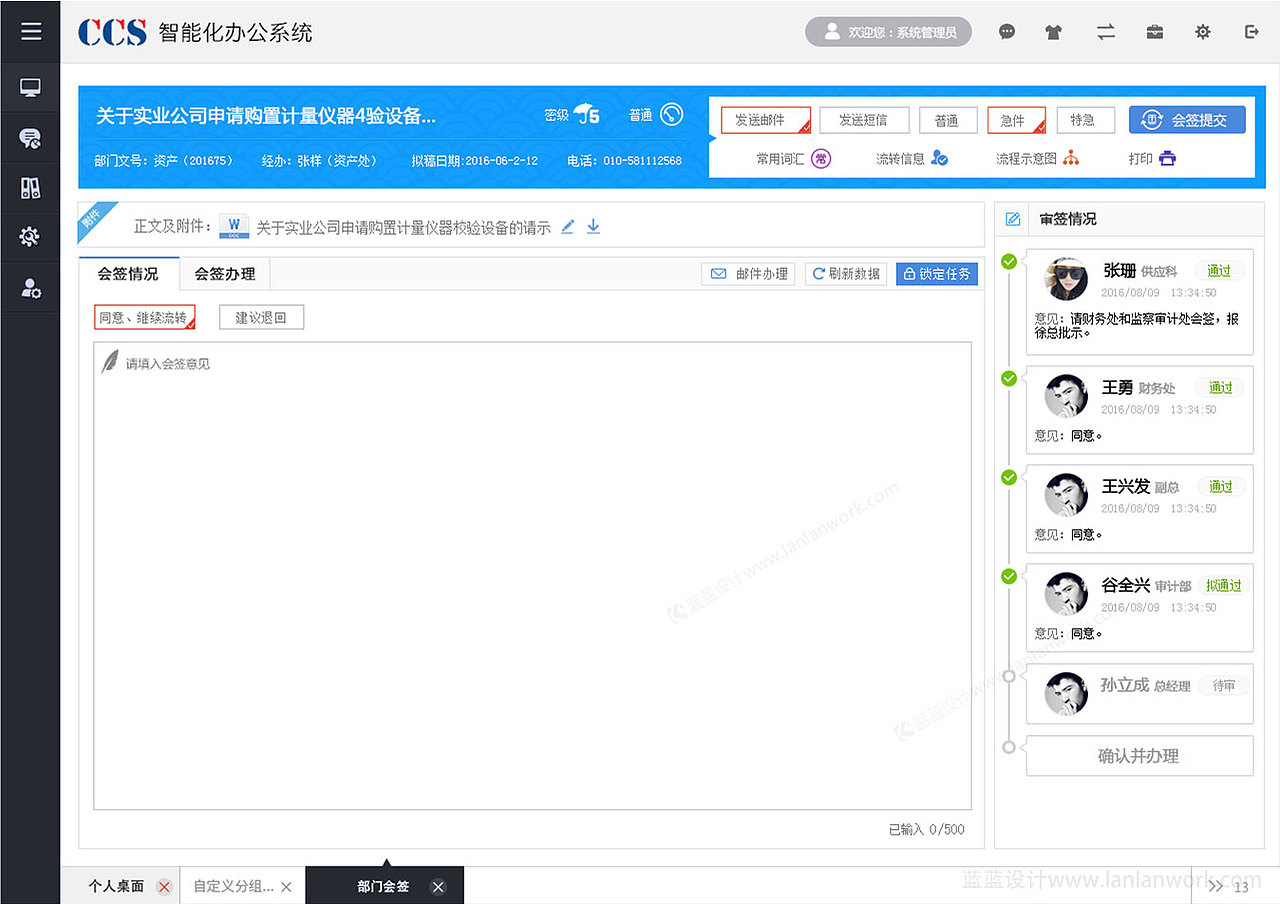Open the messages chat bubble icon

(1006, 31)
